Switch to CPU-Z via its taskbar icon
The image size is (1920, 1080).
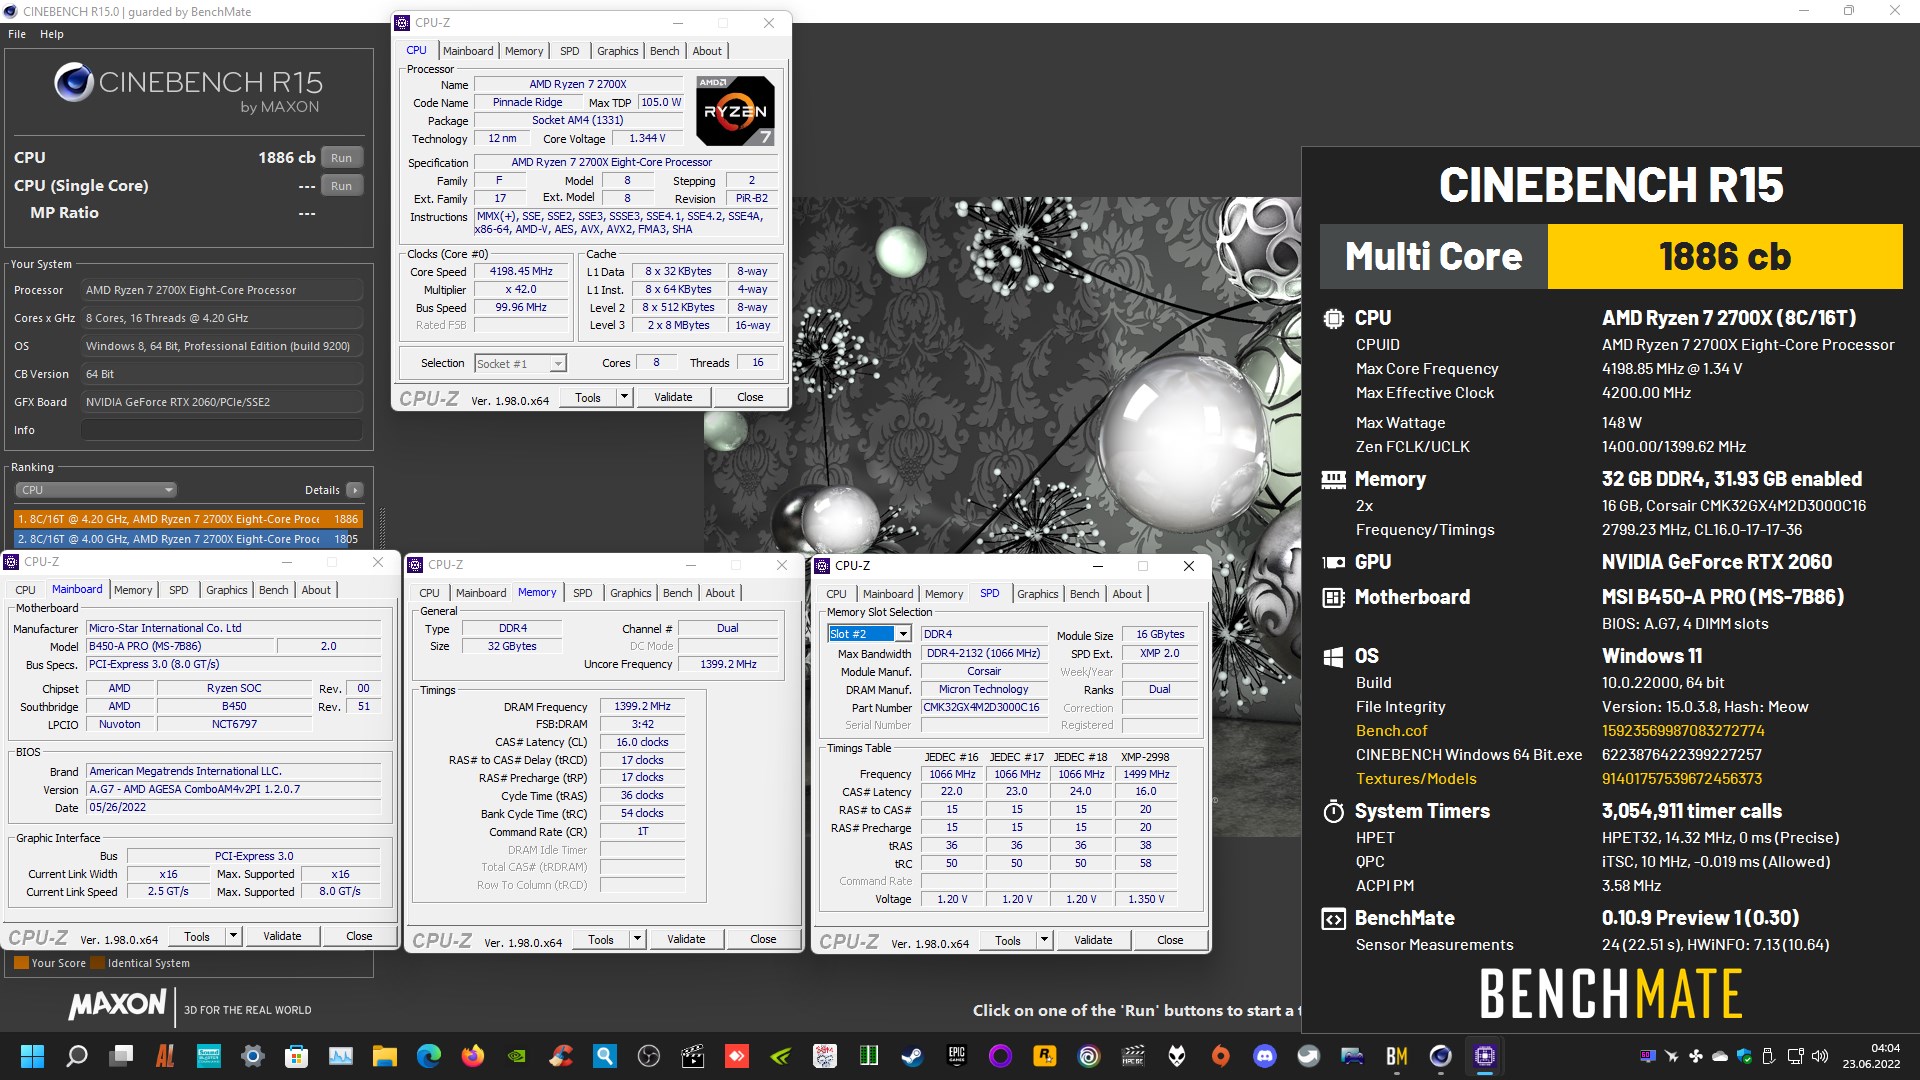[x=1485, y=1056]
